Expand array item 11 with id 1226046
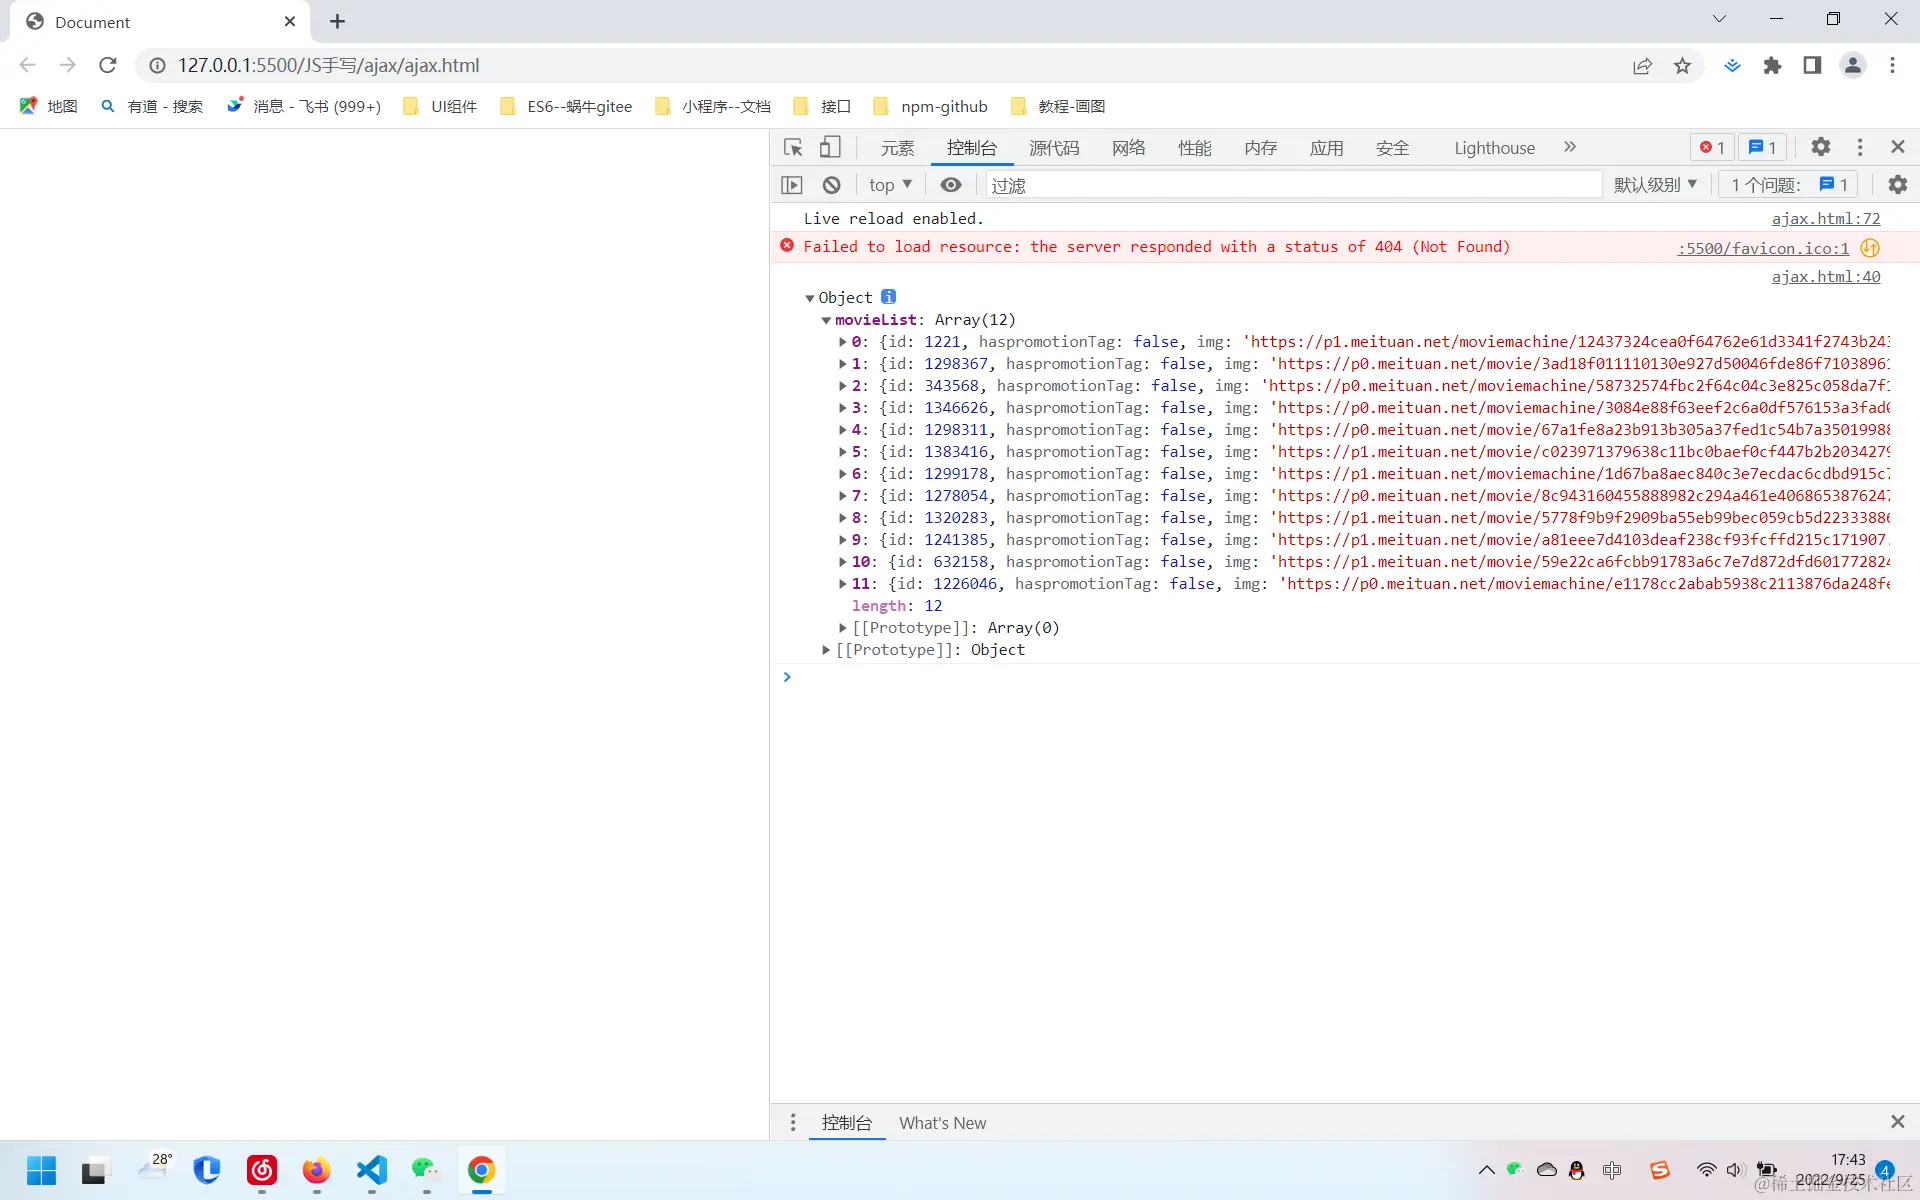Viewport: 1920px width, 1200px height. pos(843,584)
